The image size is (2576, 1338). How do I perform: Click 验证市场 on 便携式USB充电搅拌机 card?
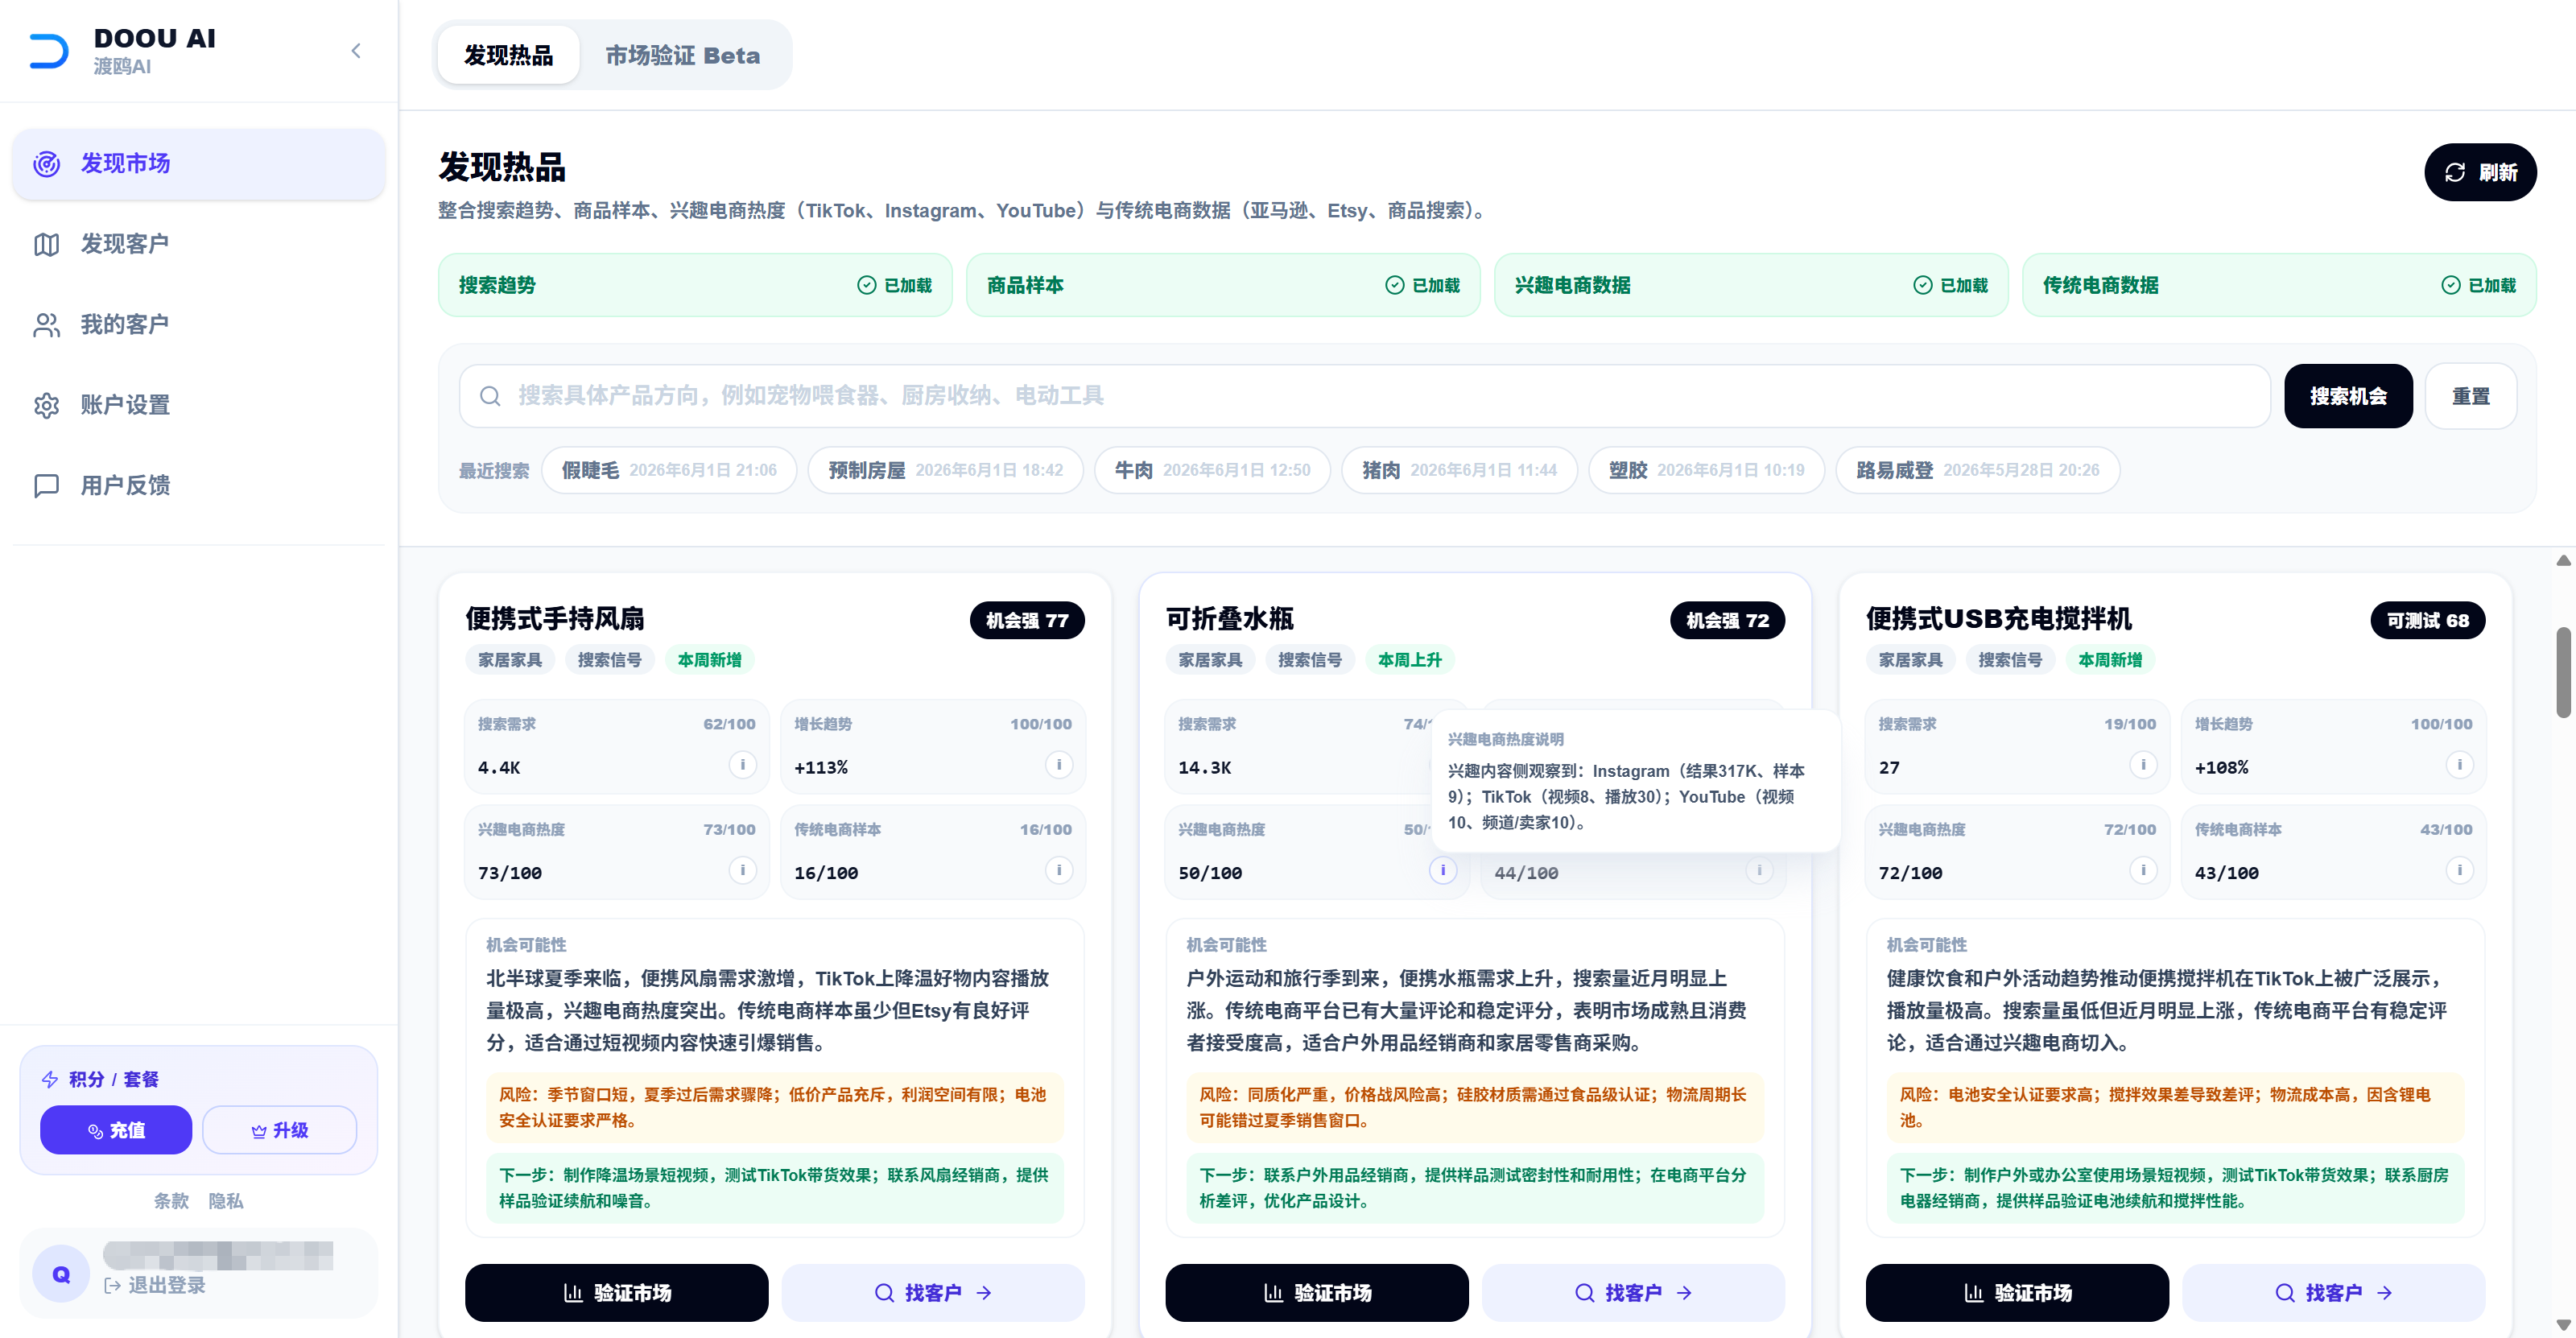tap(2017, 1293)
